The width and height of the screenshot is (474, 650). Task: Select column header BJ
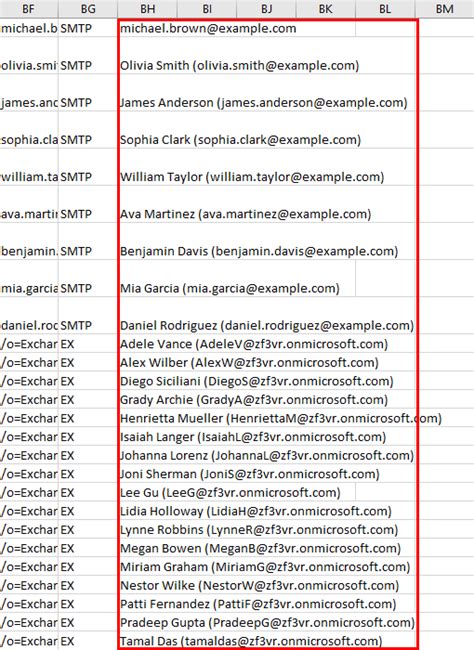(x=266, y=9)
